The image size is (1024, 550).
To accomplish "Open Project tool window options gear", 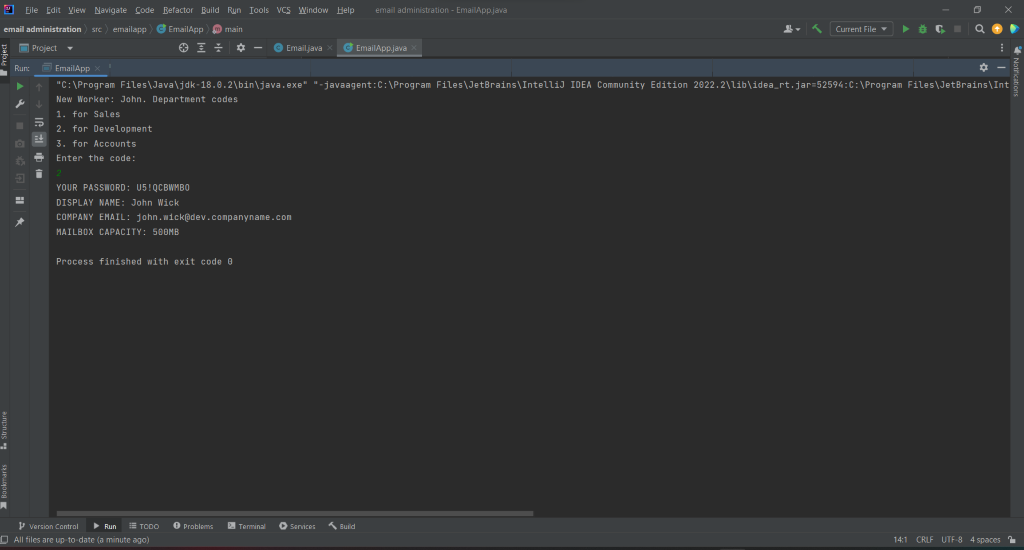I will pyautogui.click(x=240, y=48).
